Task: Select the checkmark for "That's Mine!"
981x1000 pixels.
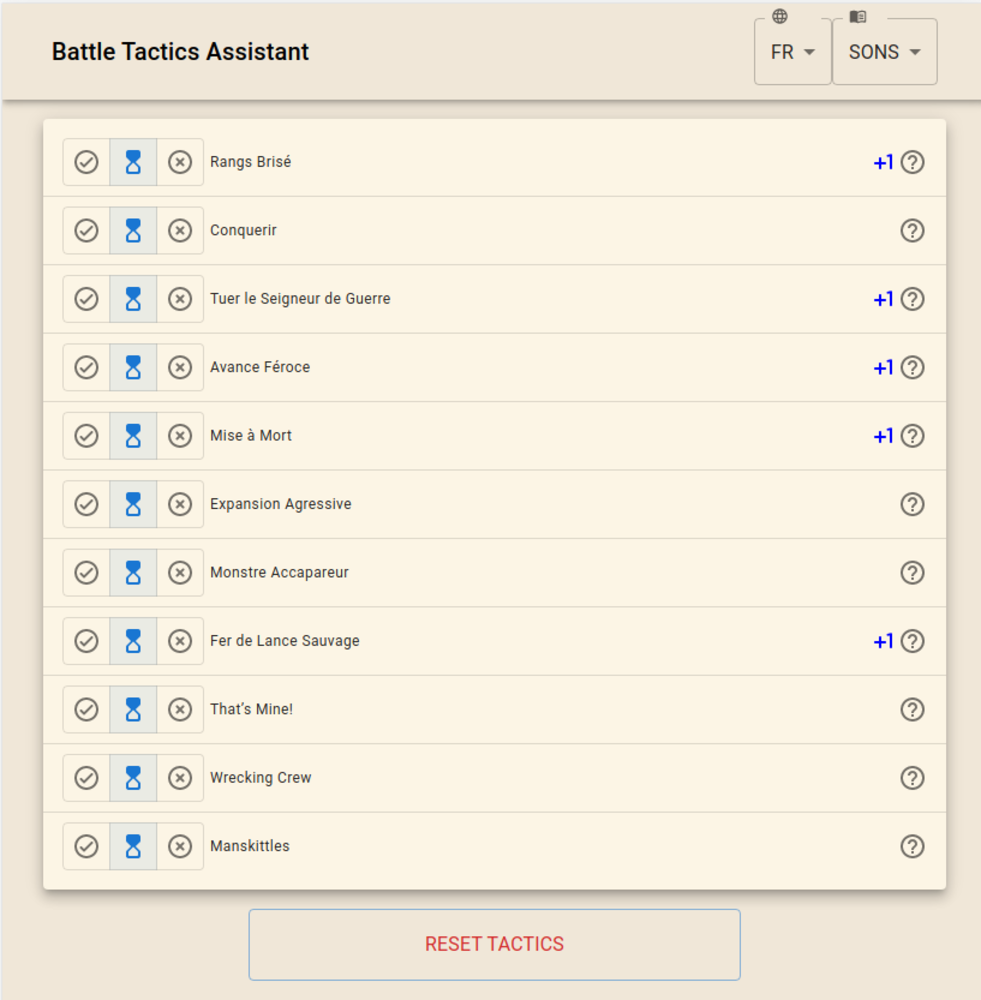Action: pos(85,709)
